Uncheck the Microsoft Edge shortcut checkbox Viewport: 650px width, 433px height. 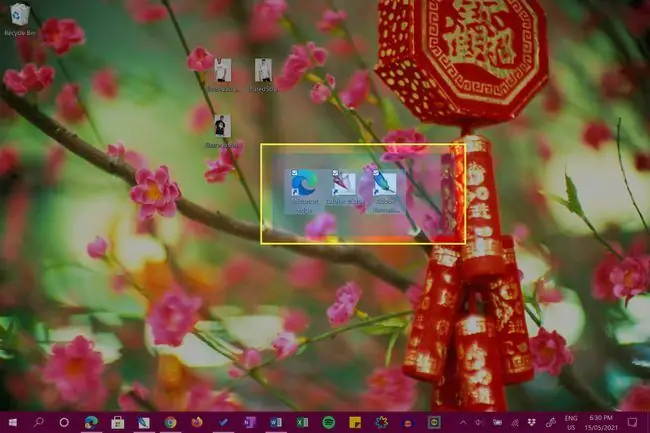click(x=294, y=172)
